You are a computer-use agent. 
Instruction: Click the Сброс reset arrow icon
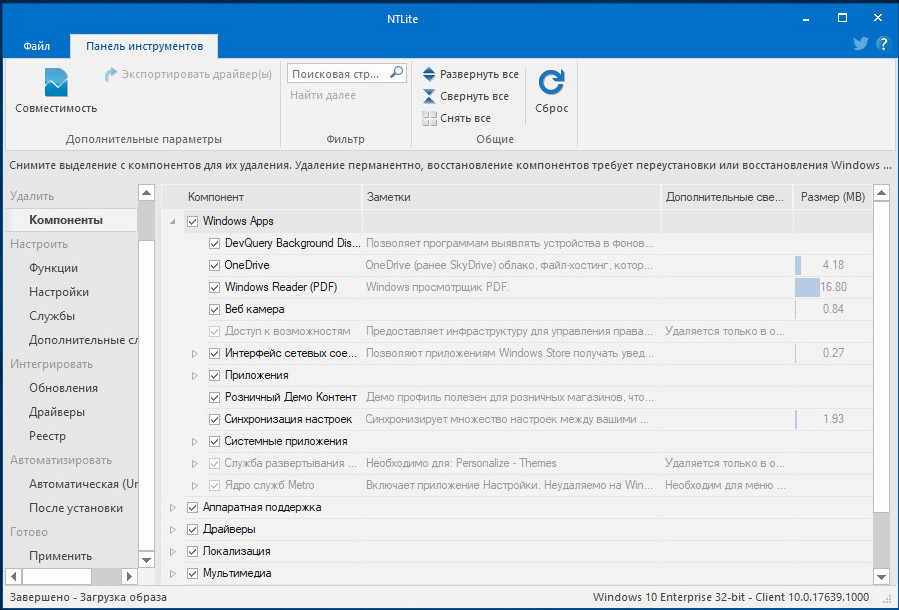(x=552, y=82)
